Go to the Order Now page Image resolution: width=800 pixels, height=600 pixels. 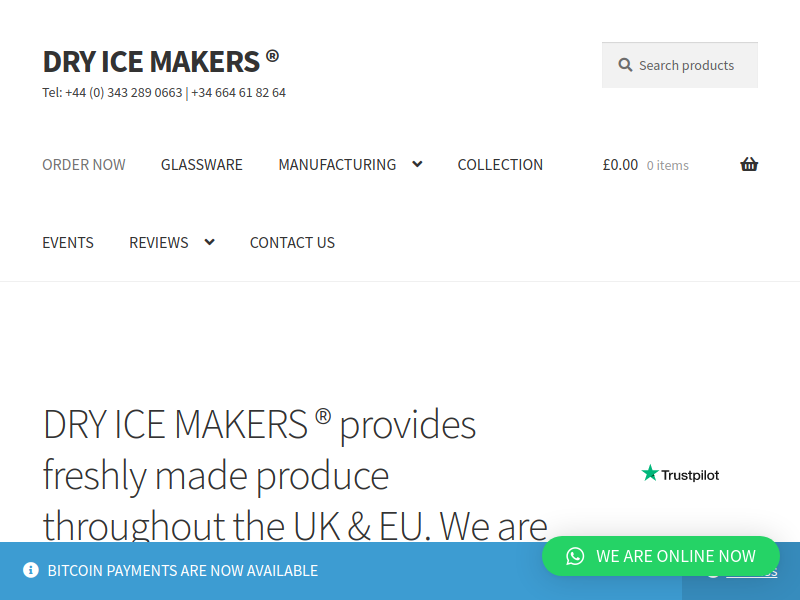[84, 165]
